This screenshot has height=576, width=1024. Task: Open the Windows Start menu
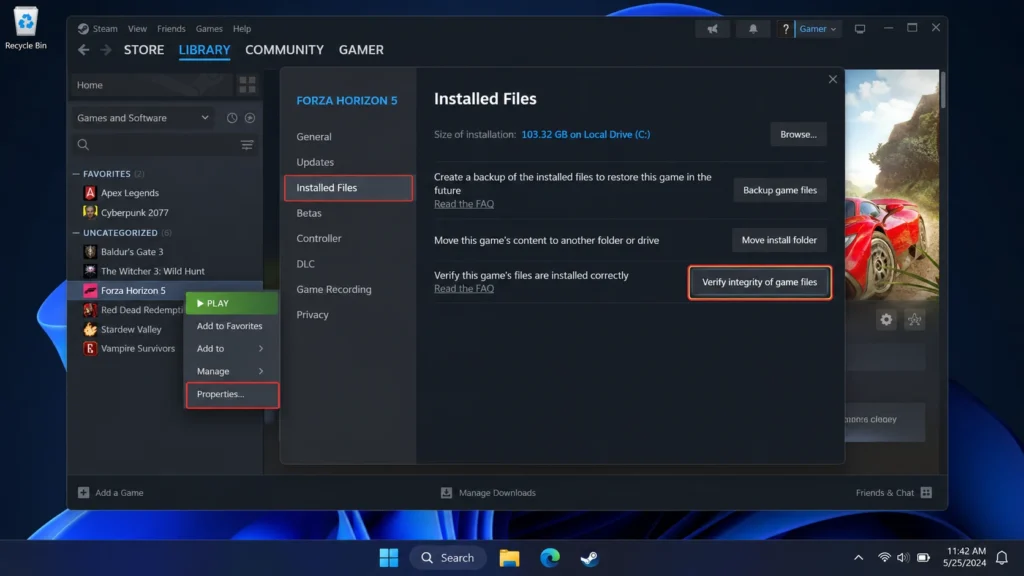(x=389, y=558)
